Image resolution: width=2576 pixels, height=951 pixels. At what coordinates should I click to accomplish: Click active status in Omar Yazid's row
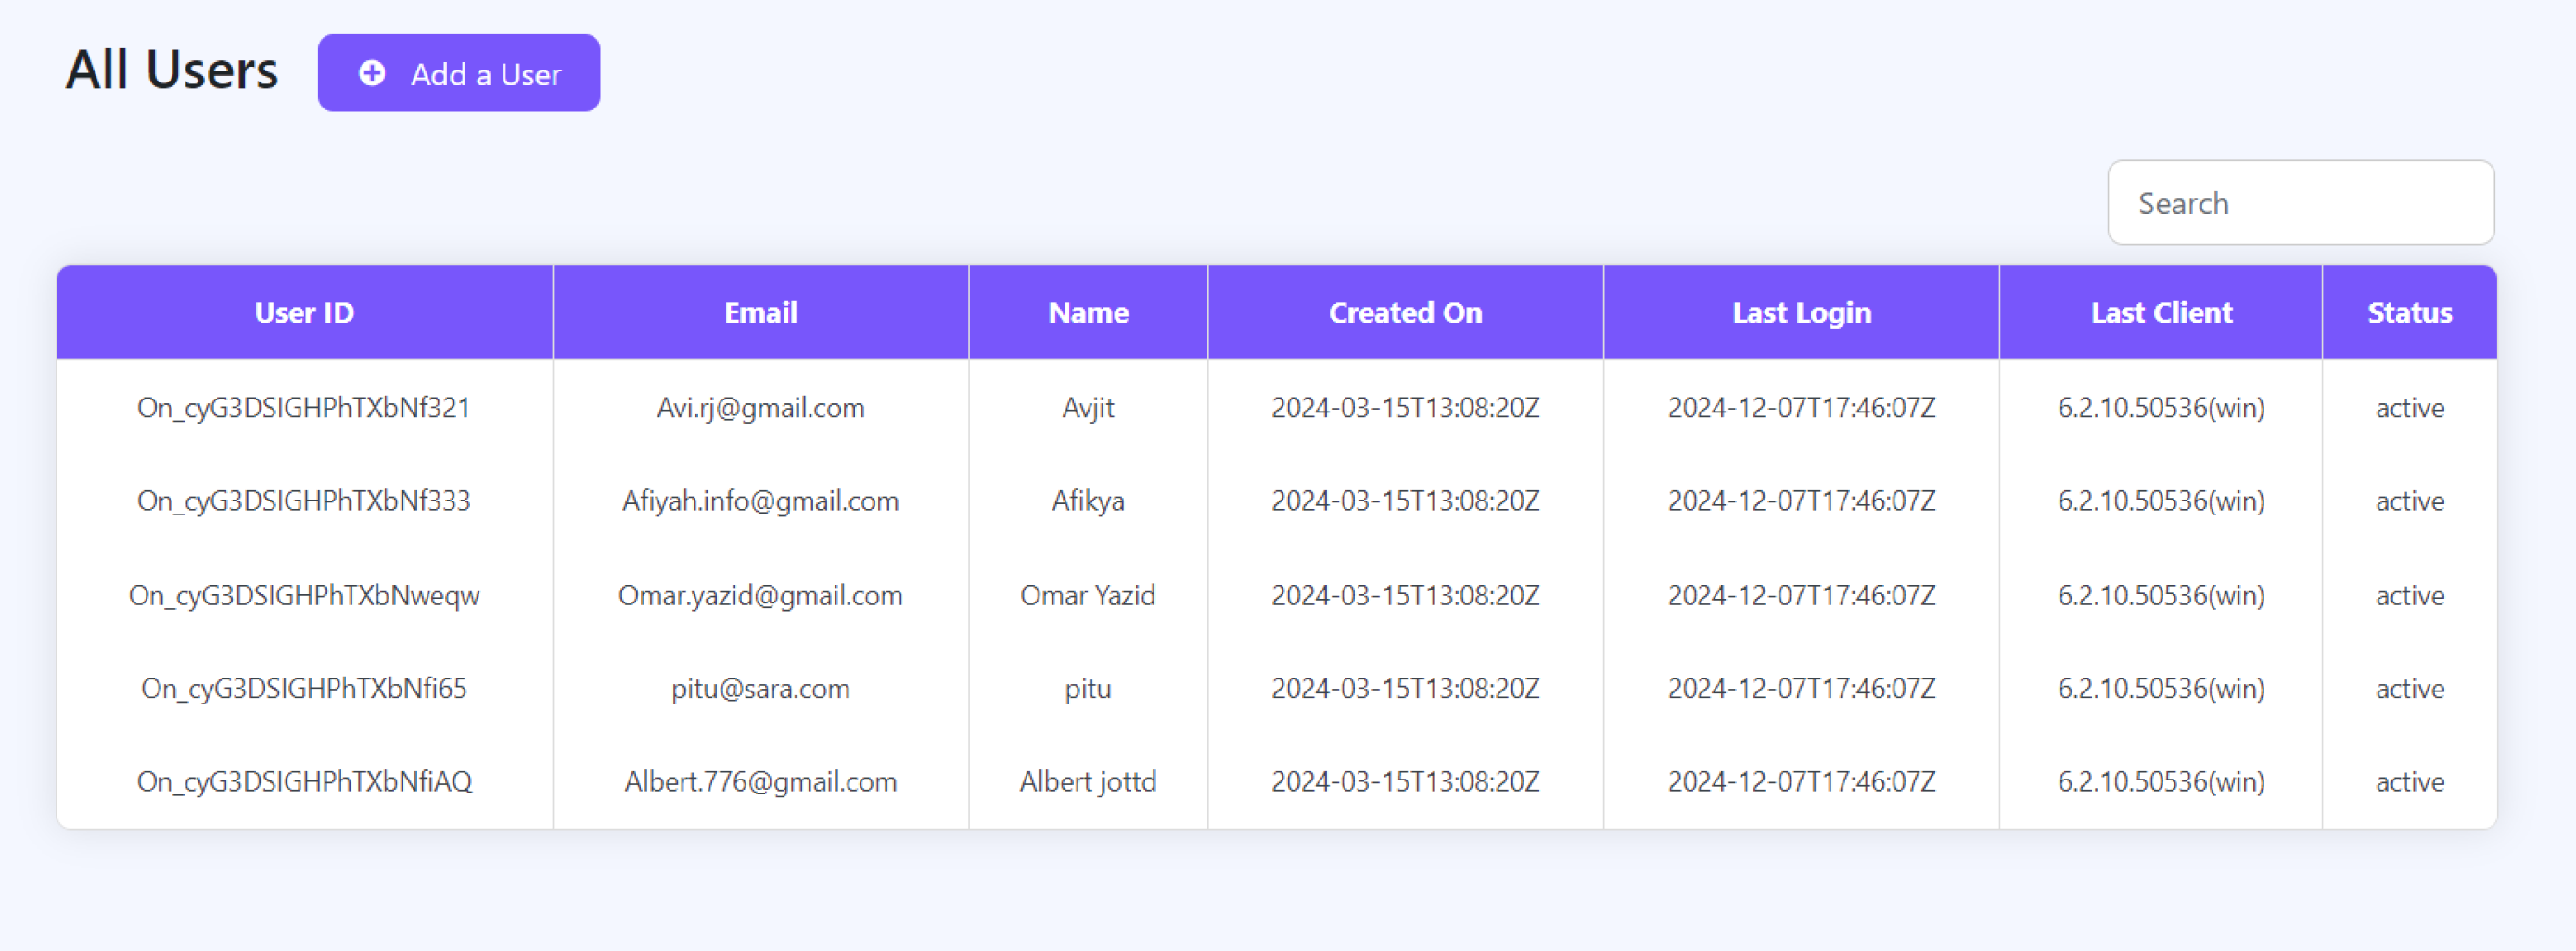click(x=2409, y=596)
